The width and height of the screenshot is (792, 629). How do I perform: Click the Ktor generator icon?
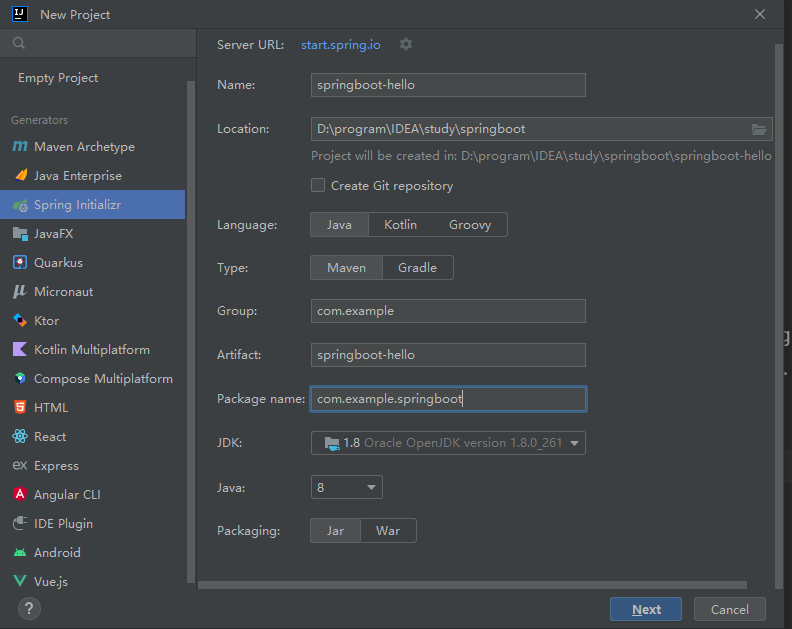click(20, 320)
